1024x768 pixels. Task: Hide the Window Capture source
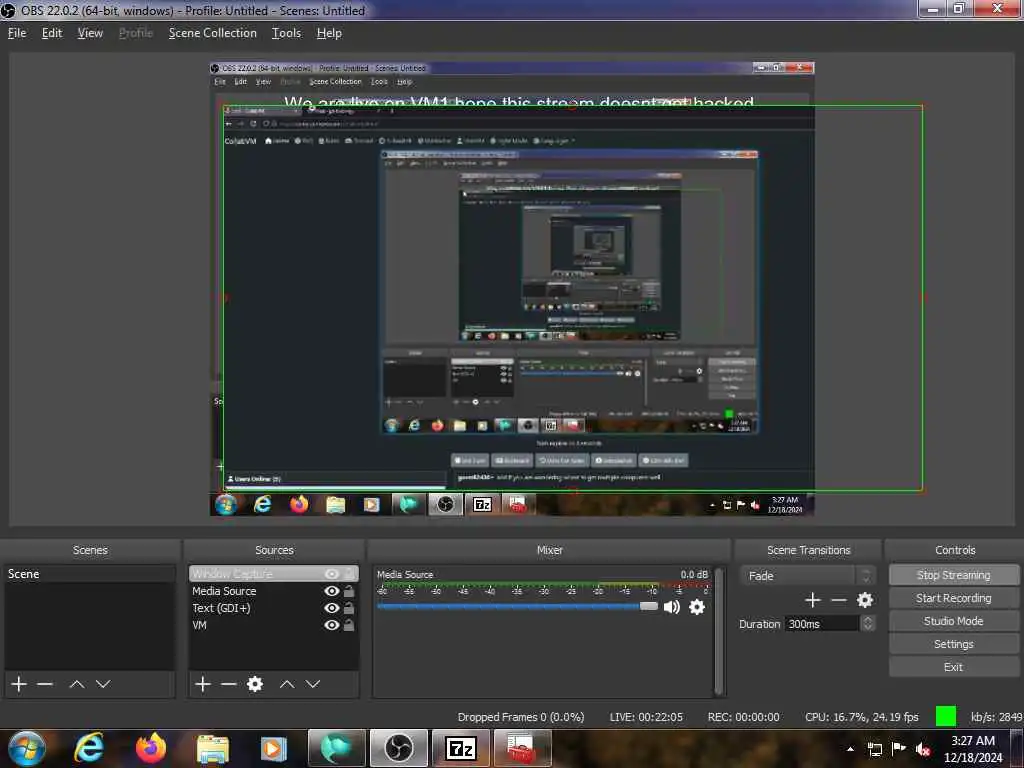point(332,574)
